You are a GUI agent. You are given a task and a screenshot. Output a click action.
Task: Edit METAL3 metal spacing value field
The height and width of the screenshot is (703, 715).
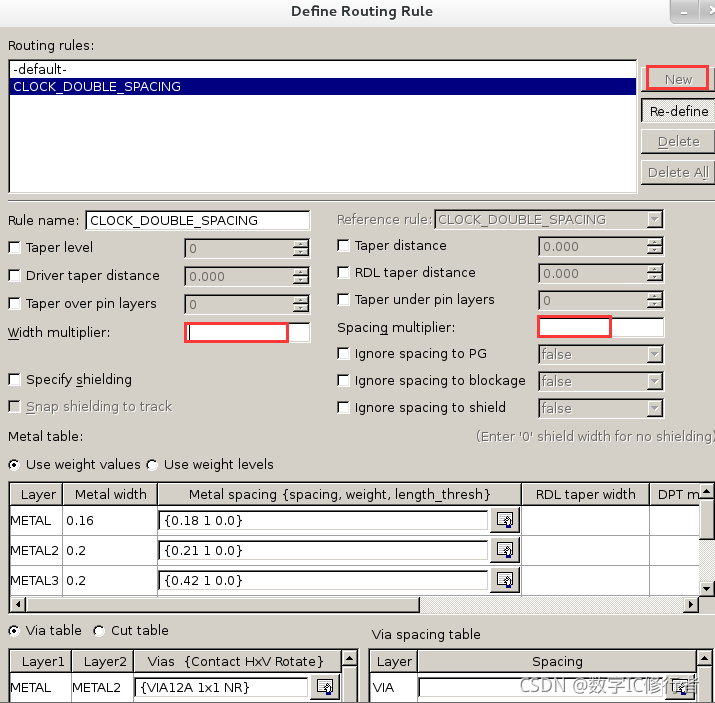coord(323,580)
